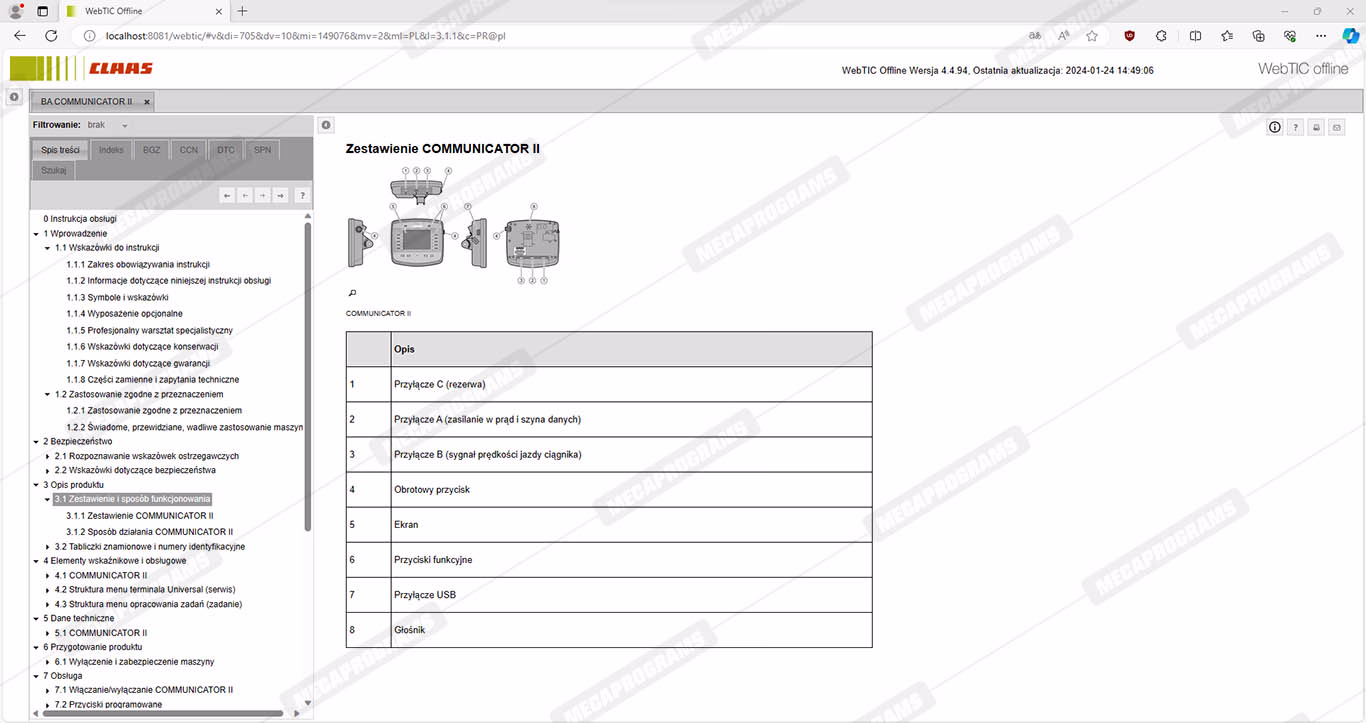Open navigation help question mark in the contents panel
This screenshot has width=1366, height=723.
[302, 196]
